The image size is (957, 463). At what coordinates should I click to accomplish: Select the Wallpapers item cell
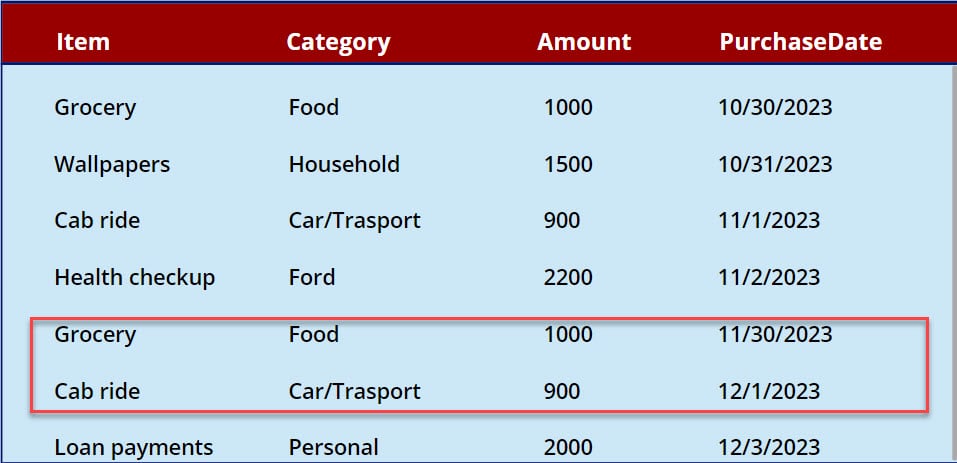click(x=112, y=165)
